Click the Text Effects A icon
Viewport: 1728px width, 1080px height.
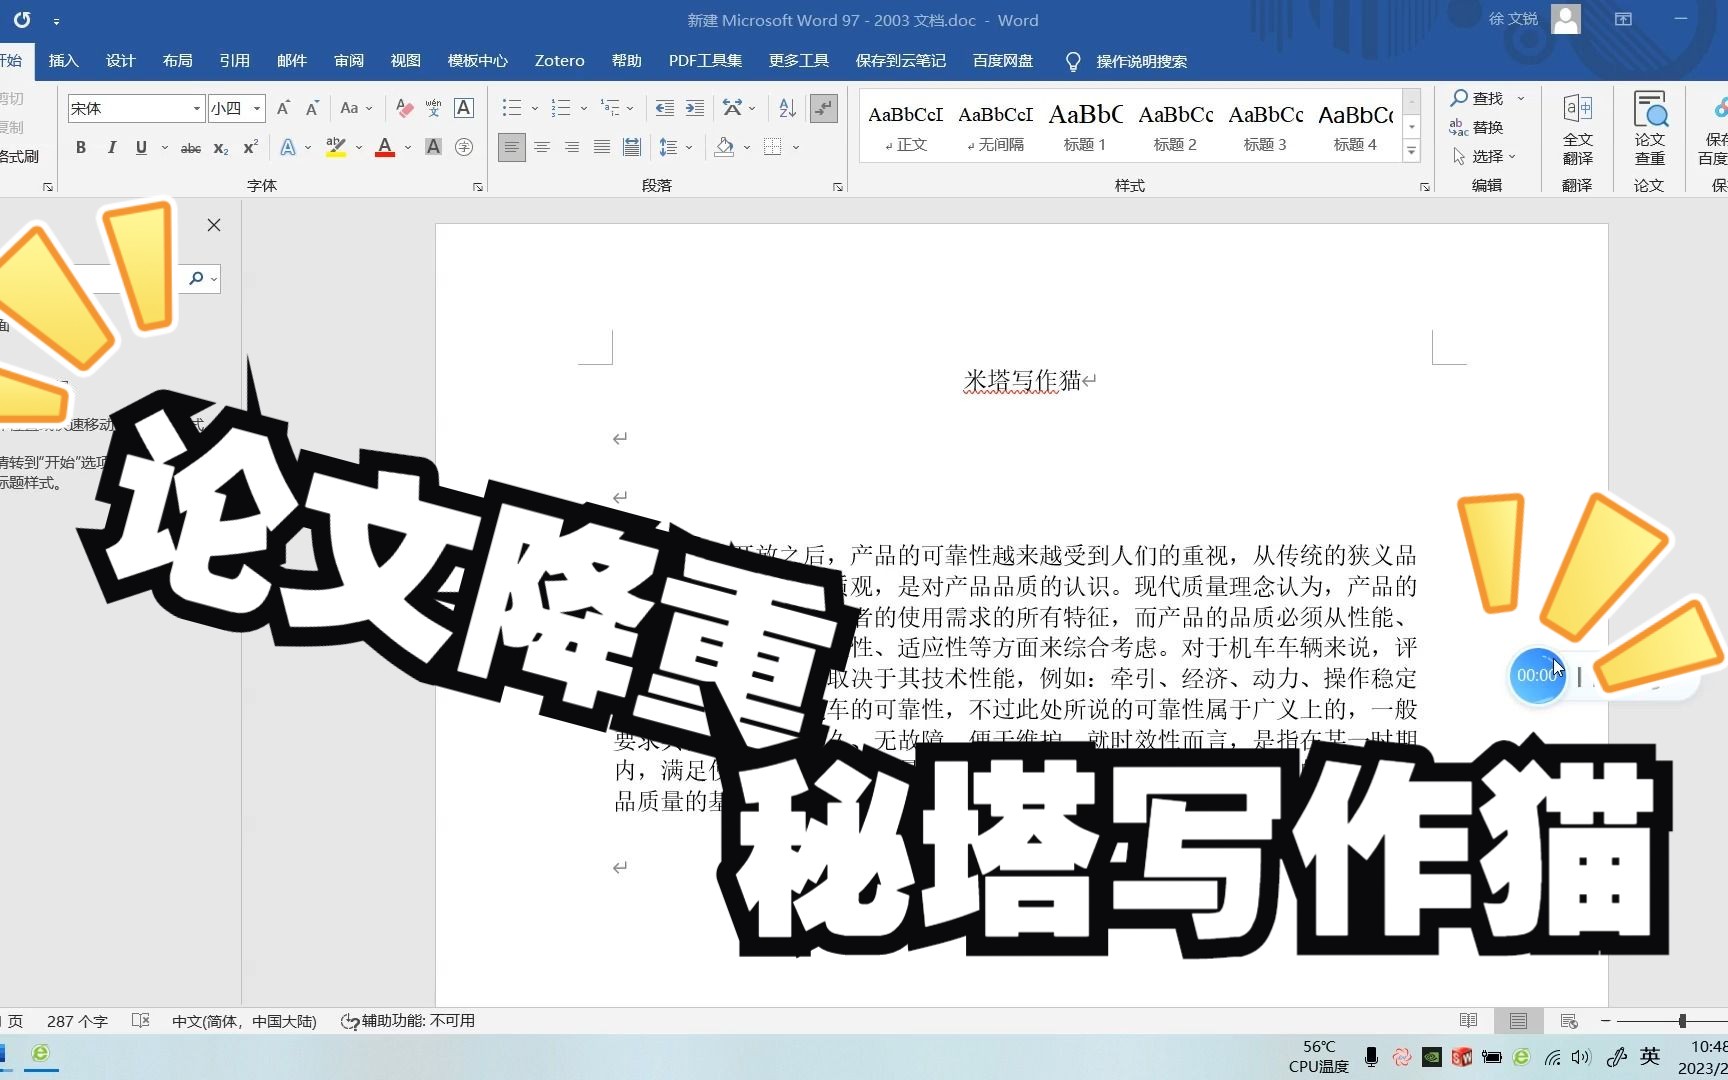pos(288,148)
